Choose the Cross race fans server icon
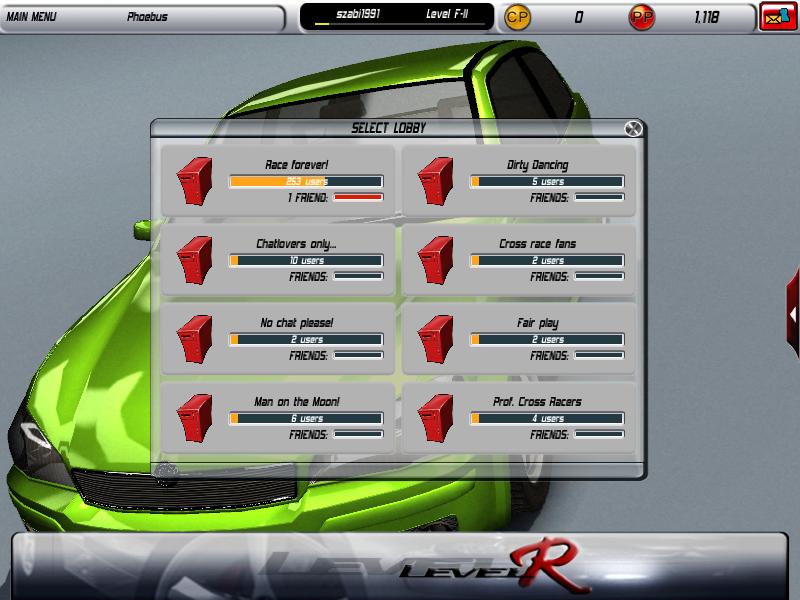This screenshot has width=800, height=600. [x=436, y=260]
